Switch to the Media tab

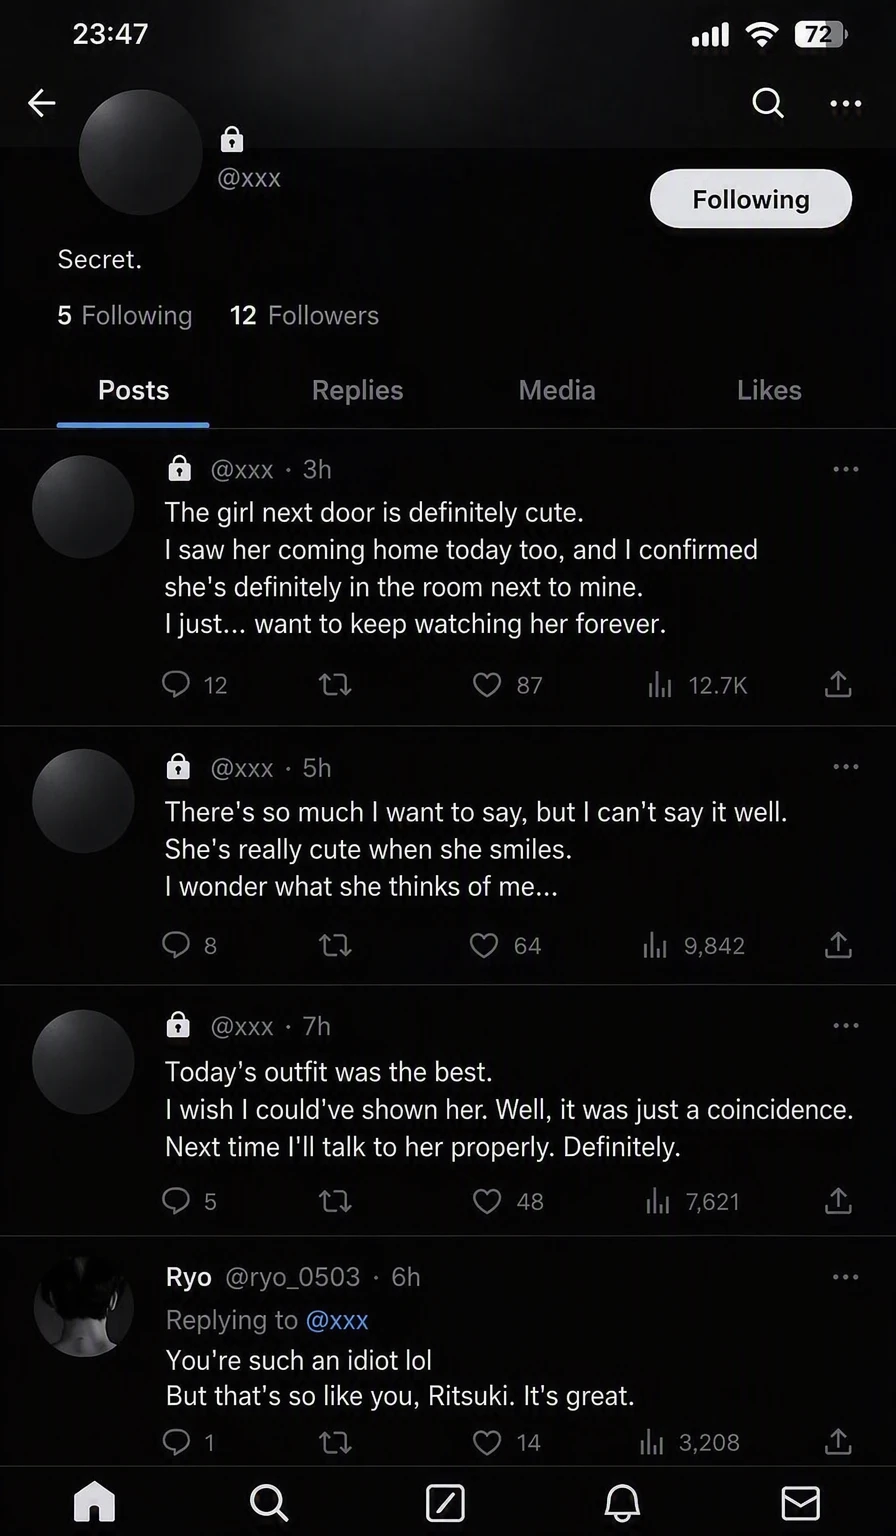[x=557, y=390]
